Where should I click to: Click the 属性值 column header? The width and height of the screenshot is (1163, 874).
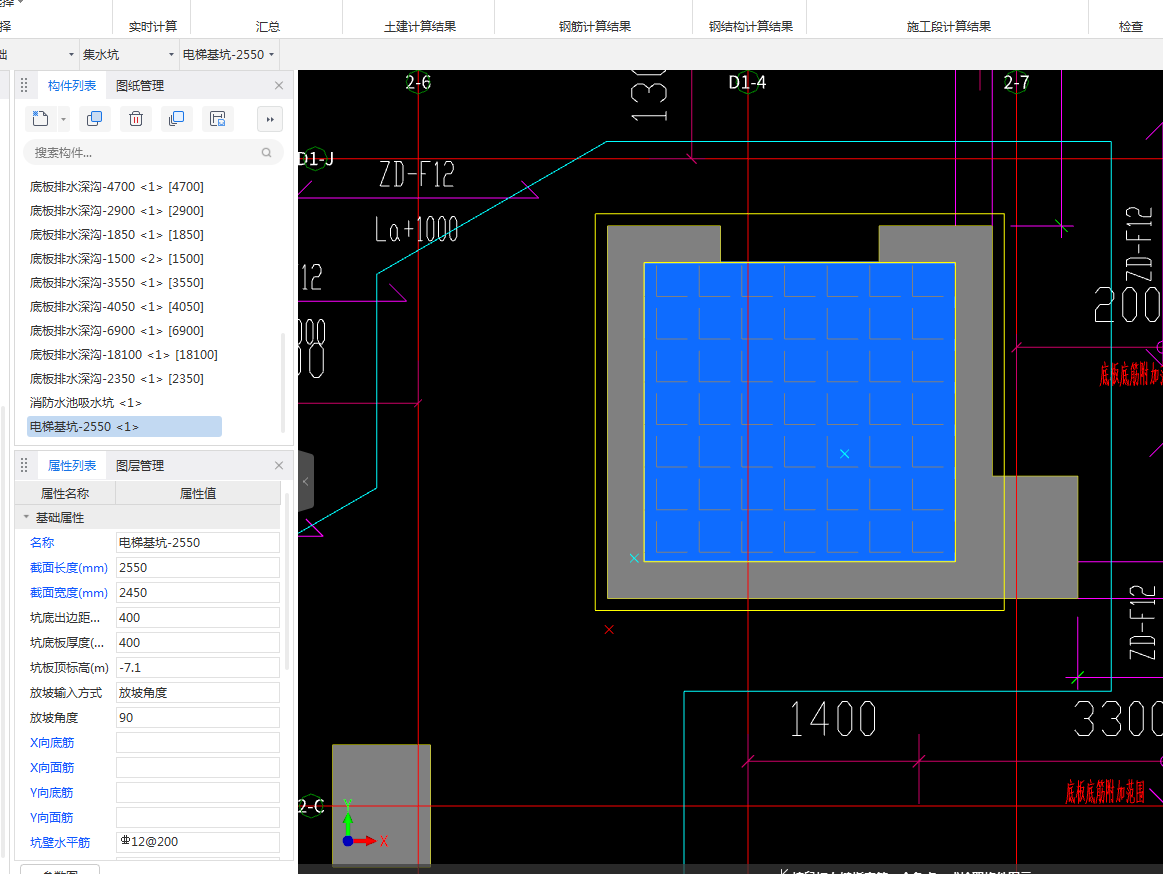pos(198,493)
